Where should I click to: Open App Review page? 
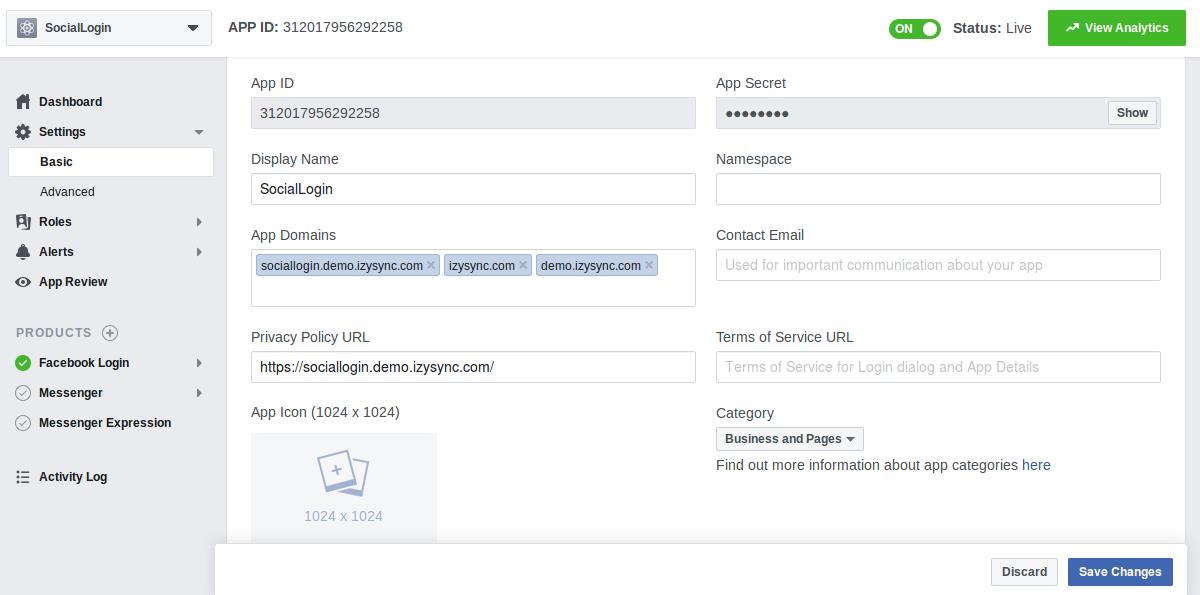click(73, 282)
